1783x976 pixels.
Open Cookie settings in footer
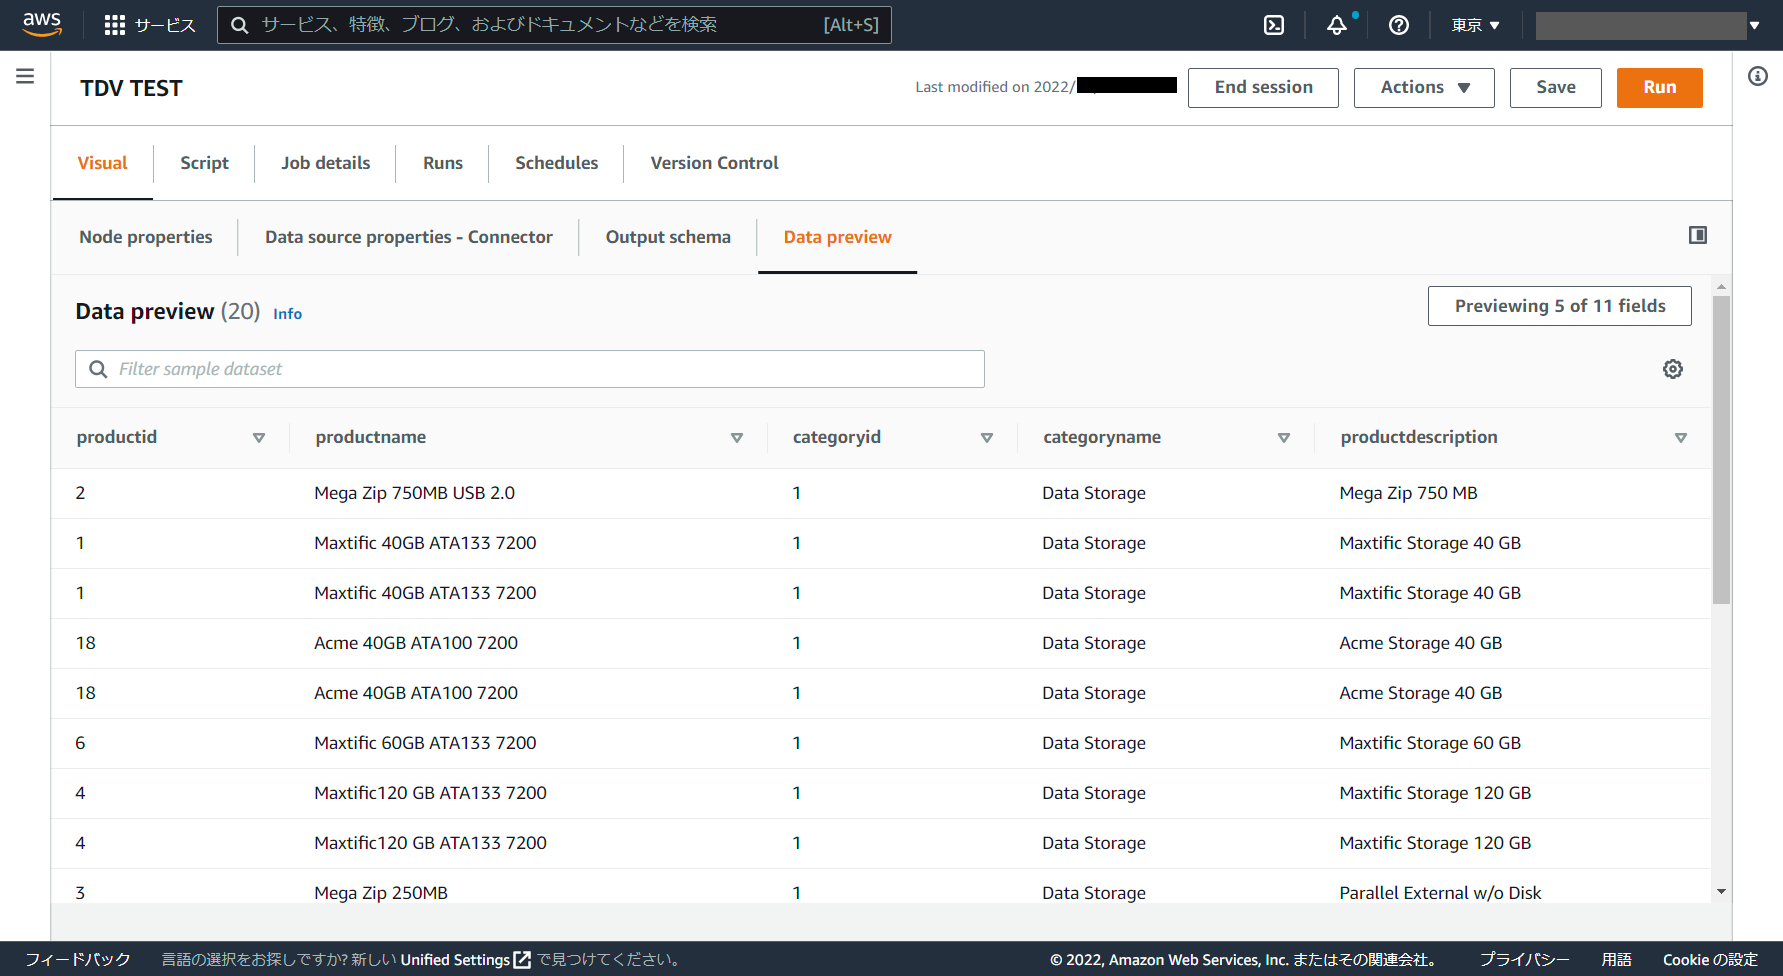coord(1710,959)
